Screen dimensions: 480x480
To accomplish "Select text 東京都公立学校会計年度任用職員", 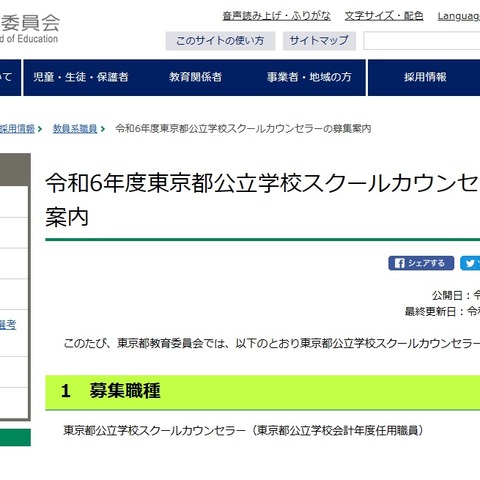I will click(x=337, y=431).
